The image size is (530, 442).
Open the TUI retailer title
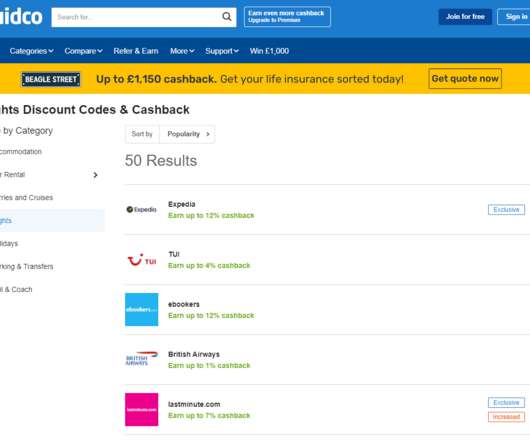click(x=174, y=254)
